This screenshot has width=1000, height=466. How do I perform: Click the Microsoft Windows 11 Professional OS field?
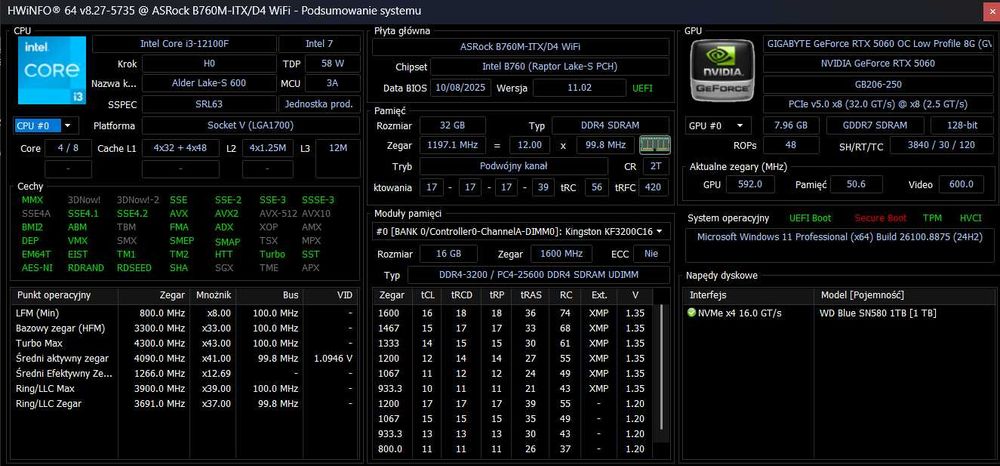coord(839,245)
